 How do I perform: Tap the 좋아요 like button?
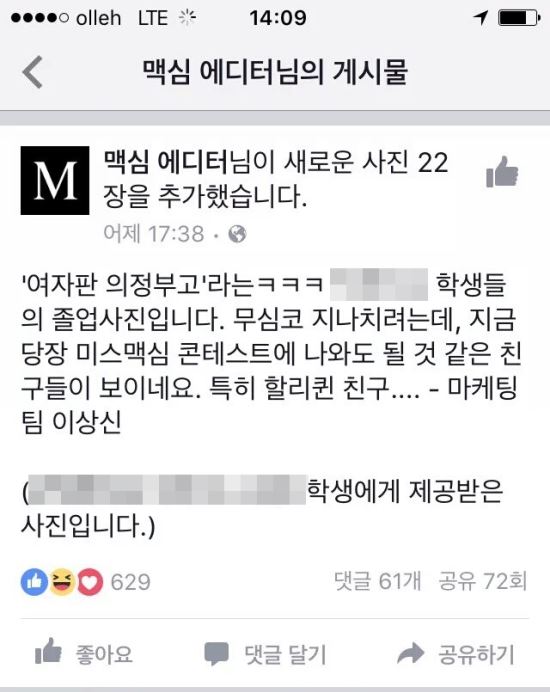coord(84,653)
